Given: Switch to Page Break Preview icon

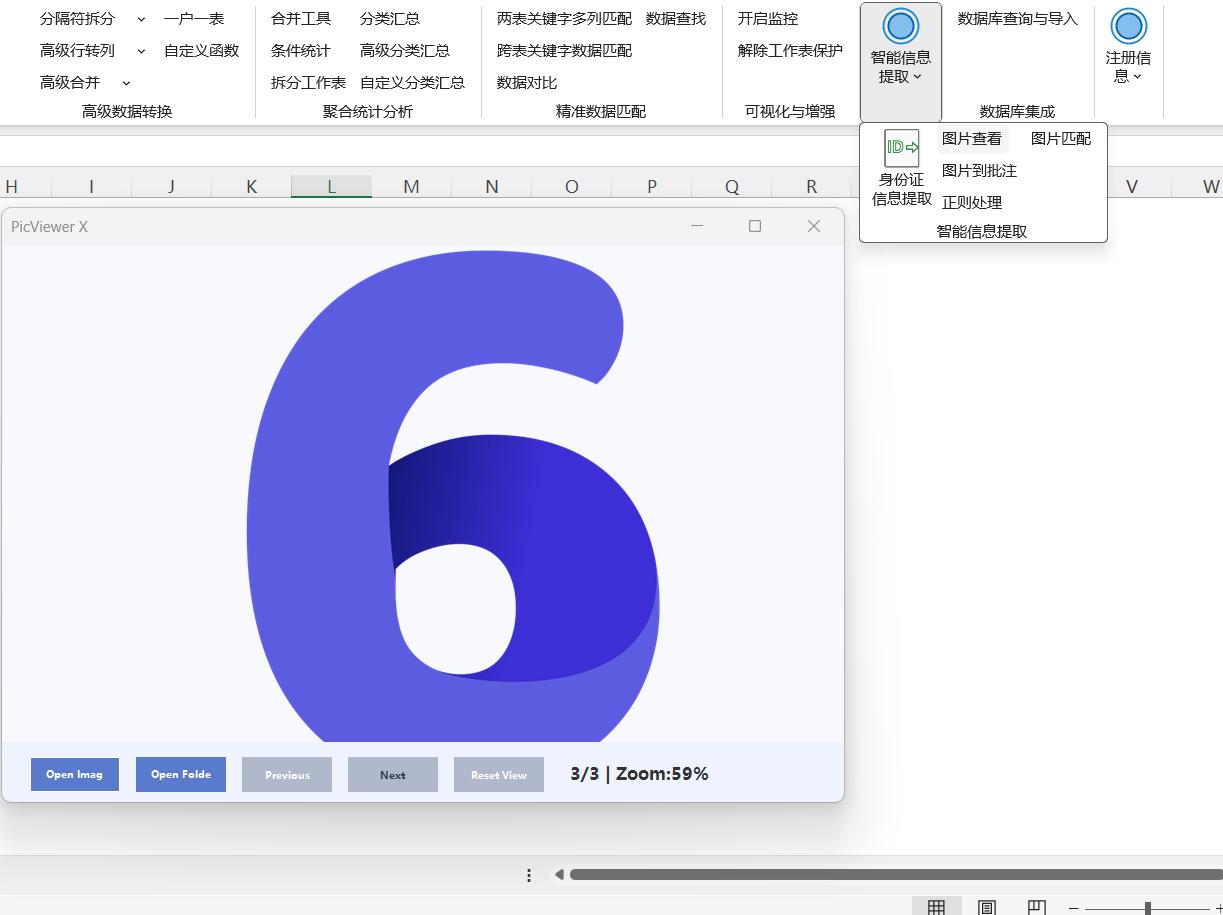Looking at the screenshot, I should point(1036,907).
